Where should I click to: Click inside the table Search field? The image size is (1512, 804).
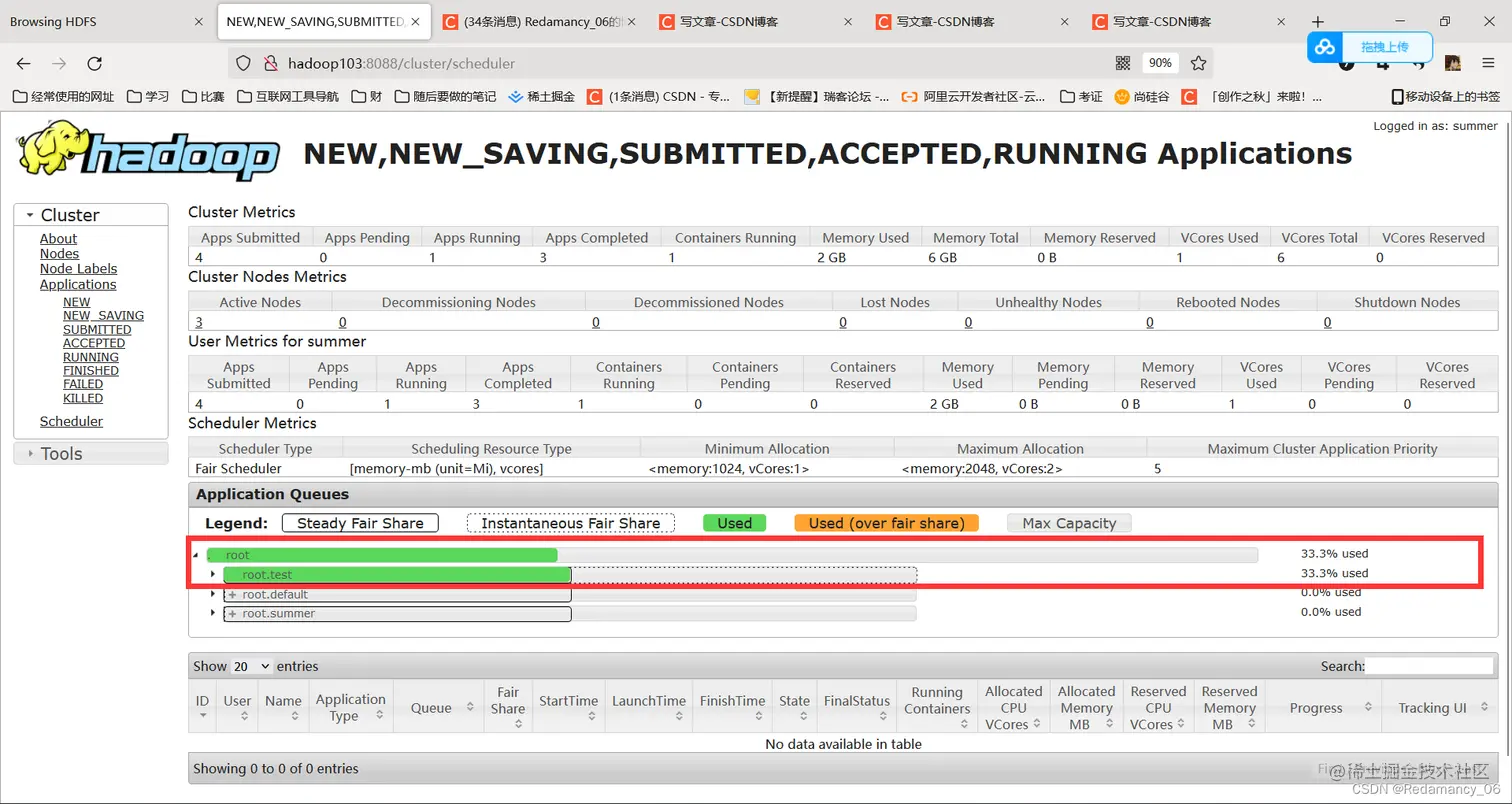[1429, 666]
